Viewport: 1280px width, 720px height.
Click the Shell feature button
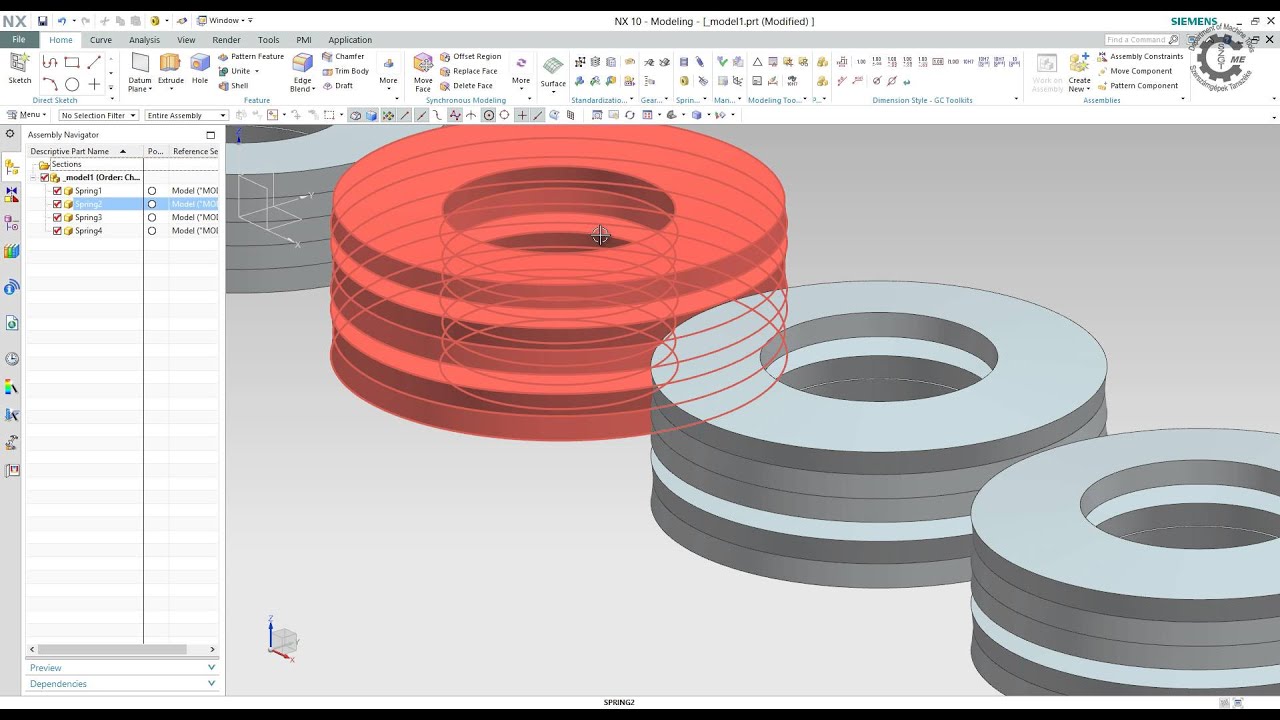[234, 86]
